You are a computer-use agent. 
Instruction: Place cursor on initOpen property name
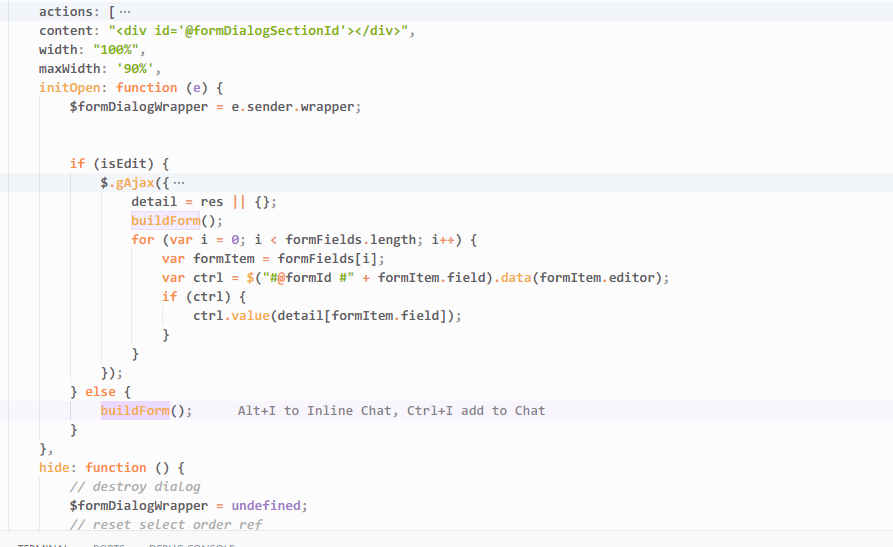(70, 87)
